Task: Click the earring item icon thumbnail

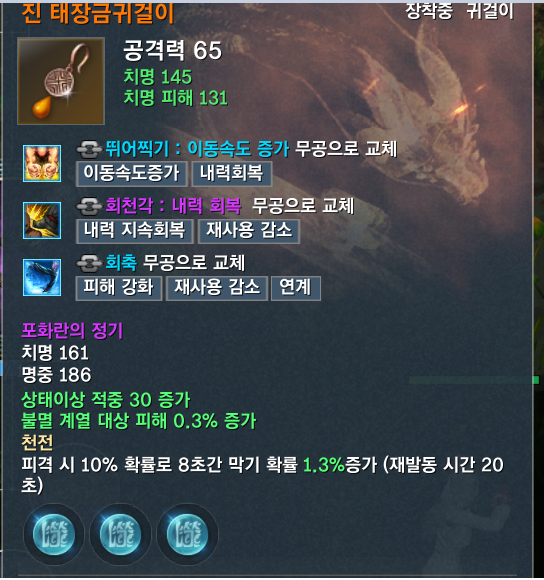Action: tap(61, 81)
